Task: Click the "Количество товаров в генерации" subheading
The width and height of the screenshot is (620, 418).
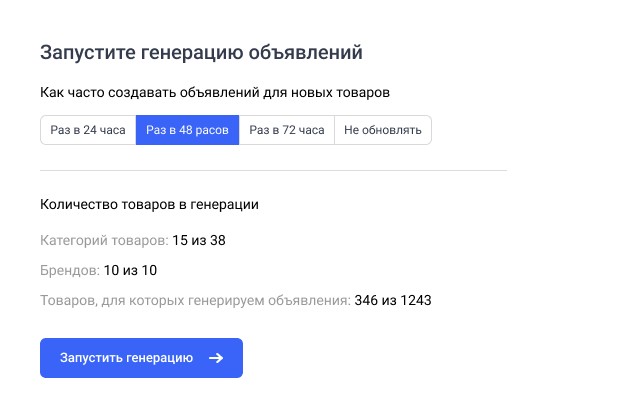Action: pyautogui.click(x=149, y=204)
